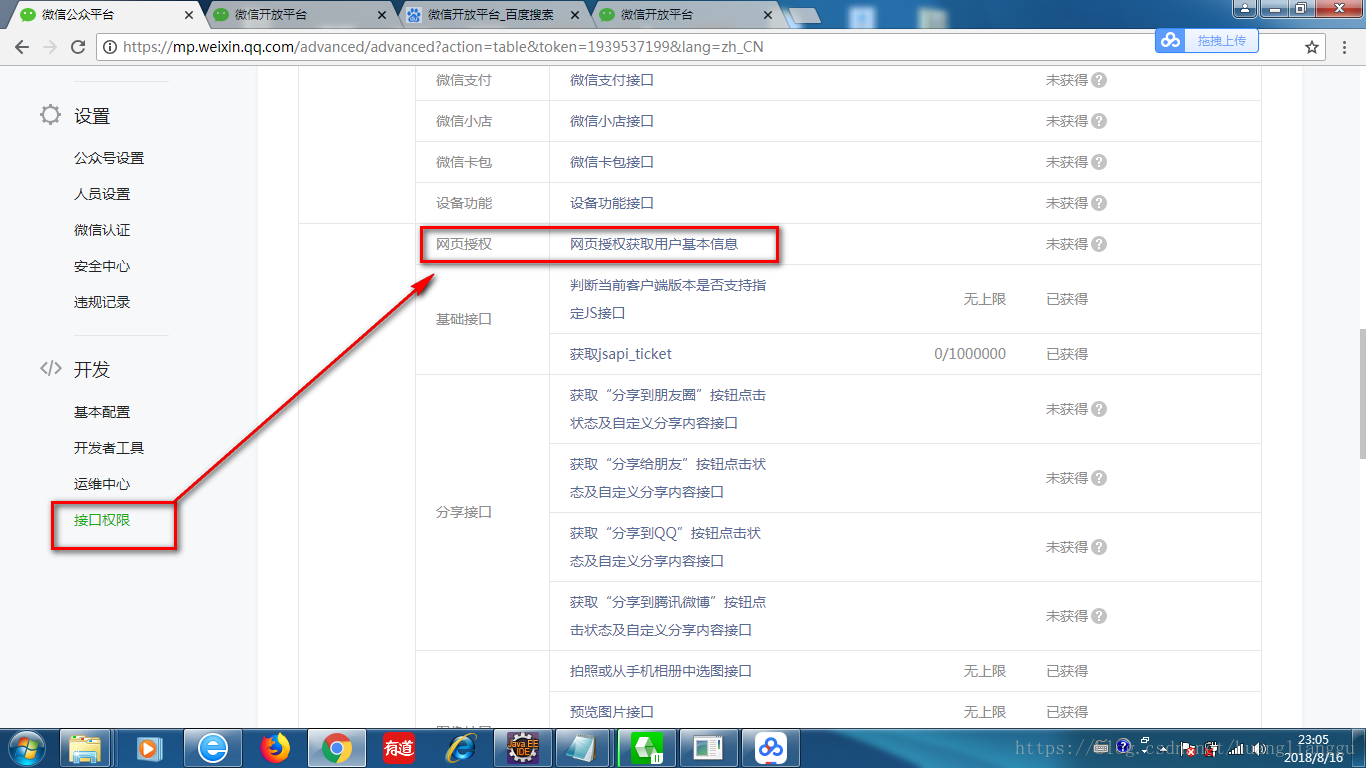Open 基本配置 under 开发

pyautogui.click(x=102, y=412)
